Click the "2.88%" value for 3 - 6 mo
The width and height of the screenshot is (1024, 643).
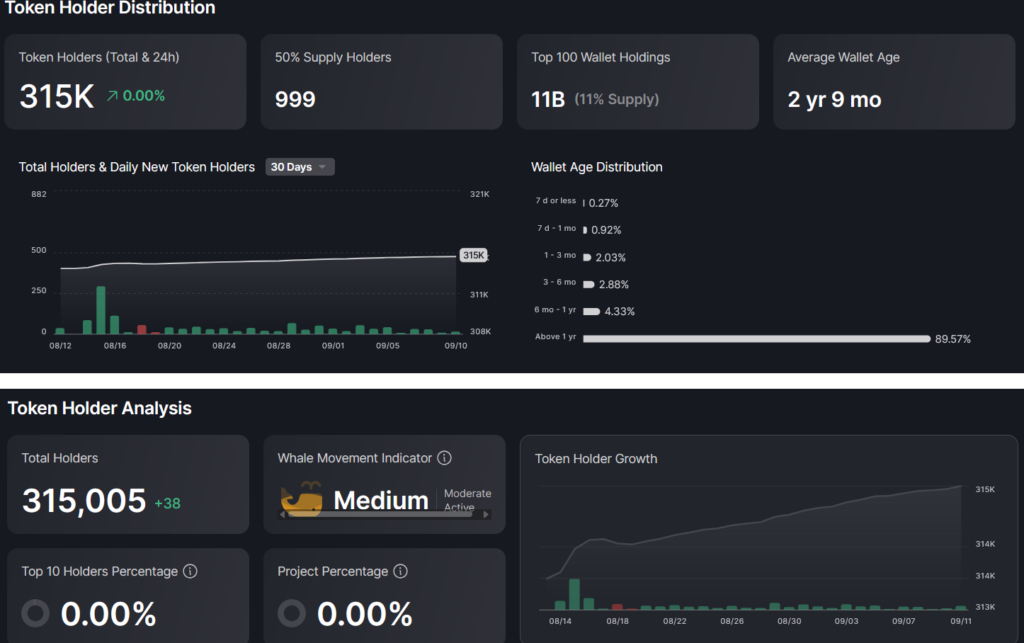614,285
